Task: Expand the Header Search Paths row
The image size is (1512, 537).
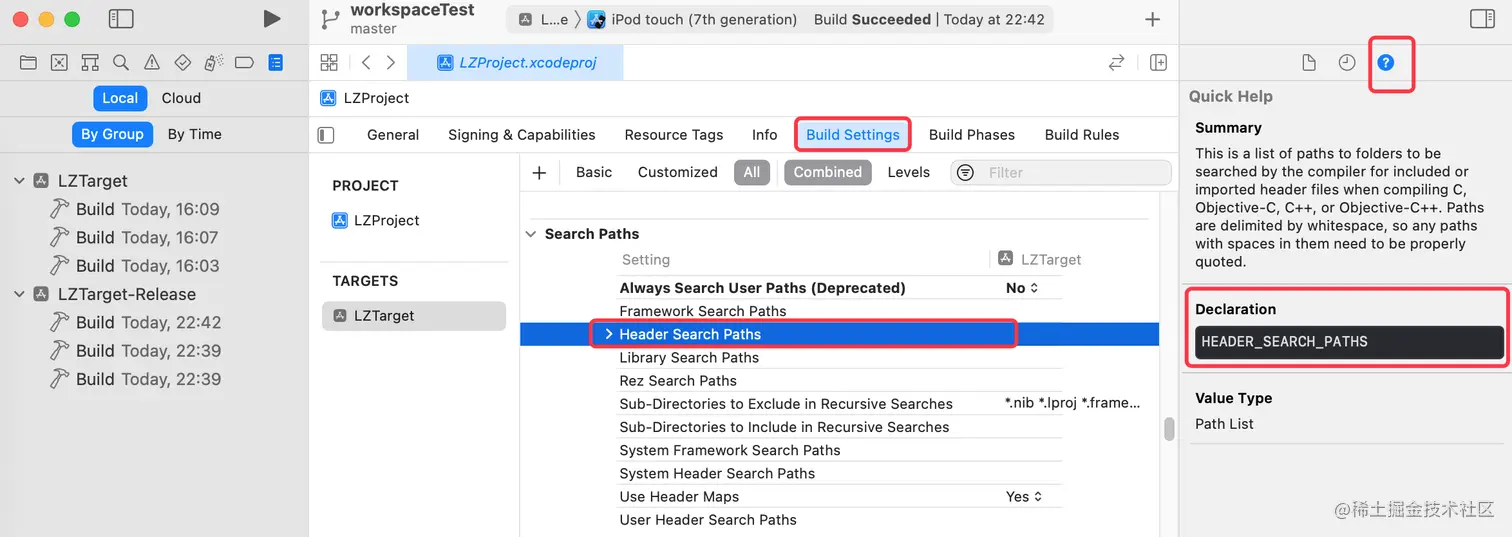Action: pos(608,334)
